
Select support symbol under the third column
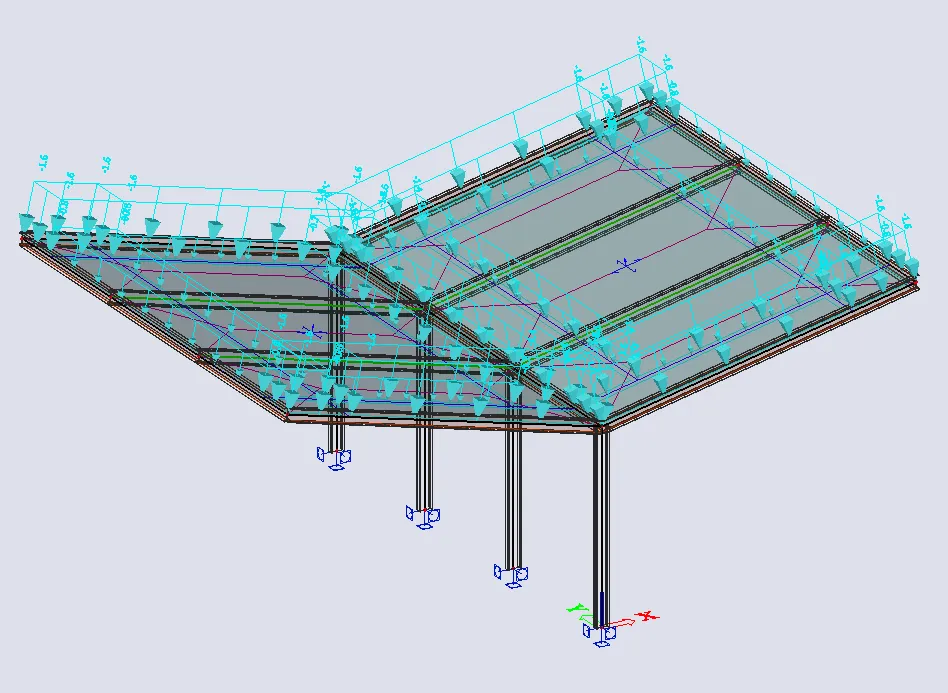click(x=512, y=574)
